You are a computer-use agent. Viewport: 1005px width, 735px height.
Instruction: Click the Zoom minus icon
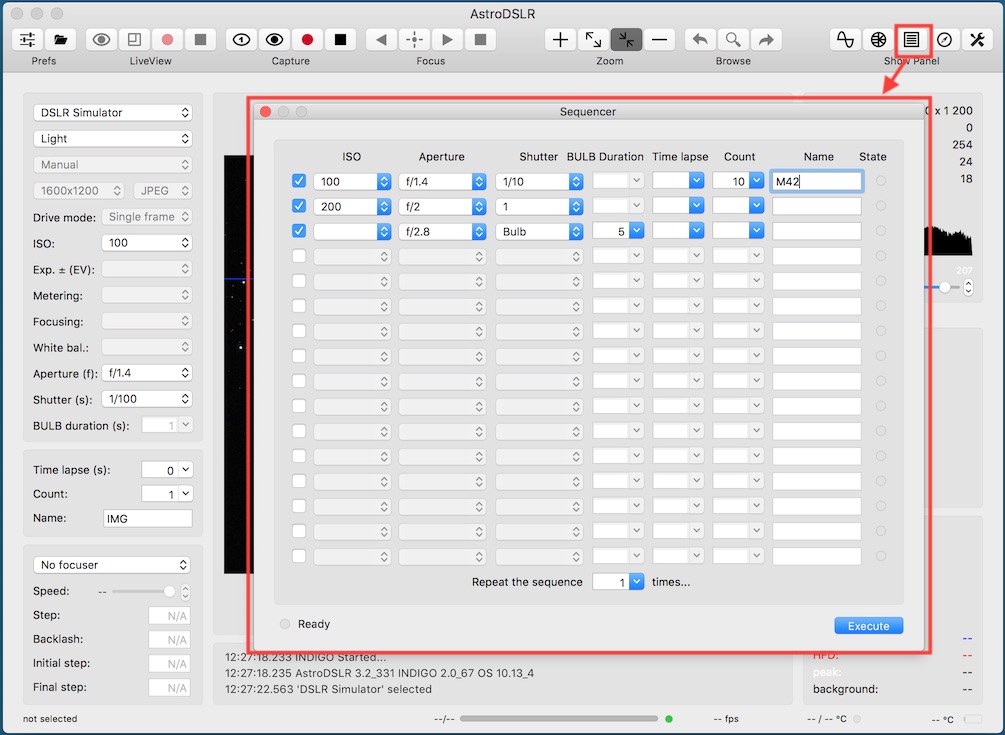click(660, 40)
